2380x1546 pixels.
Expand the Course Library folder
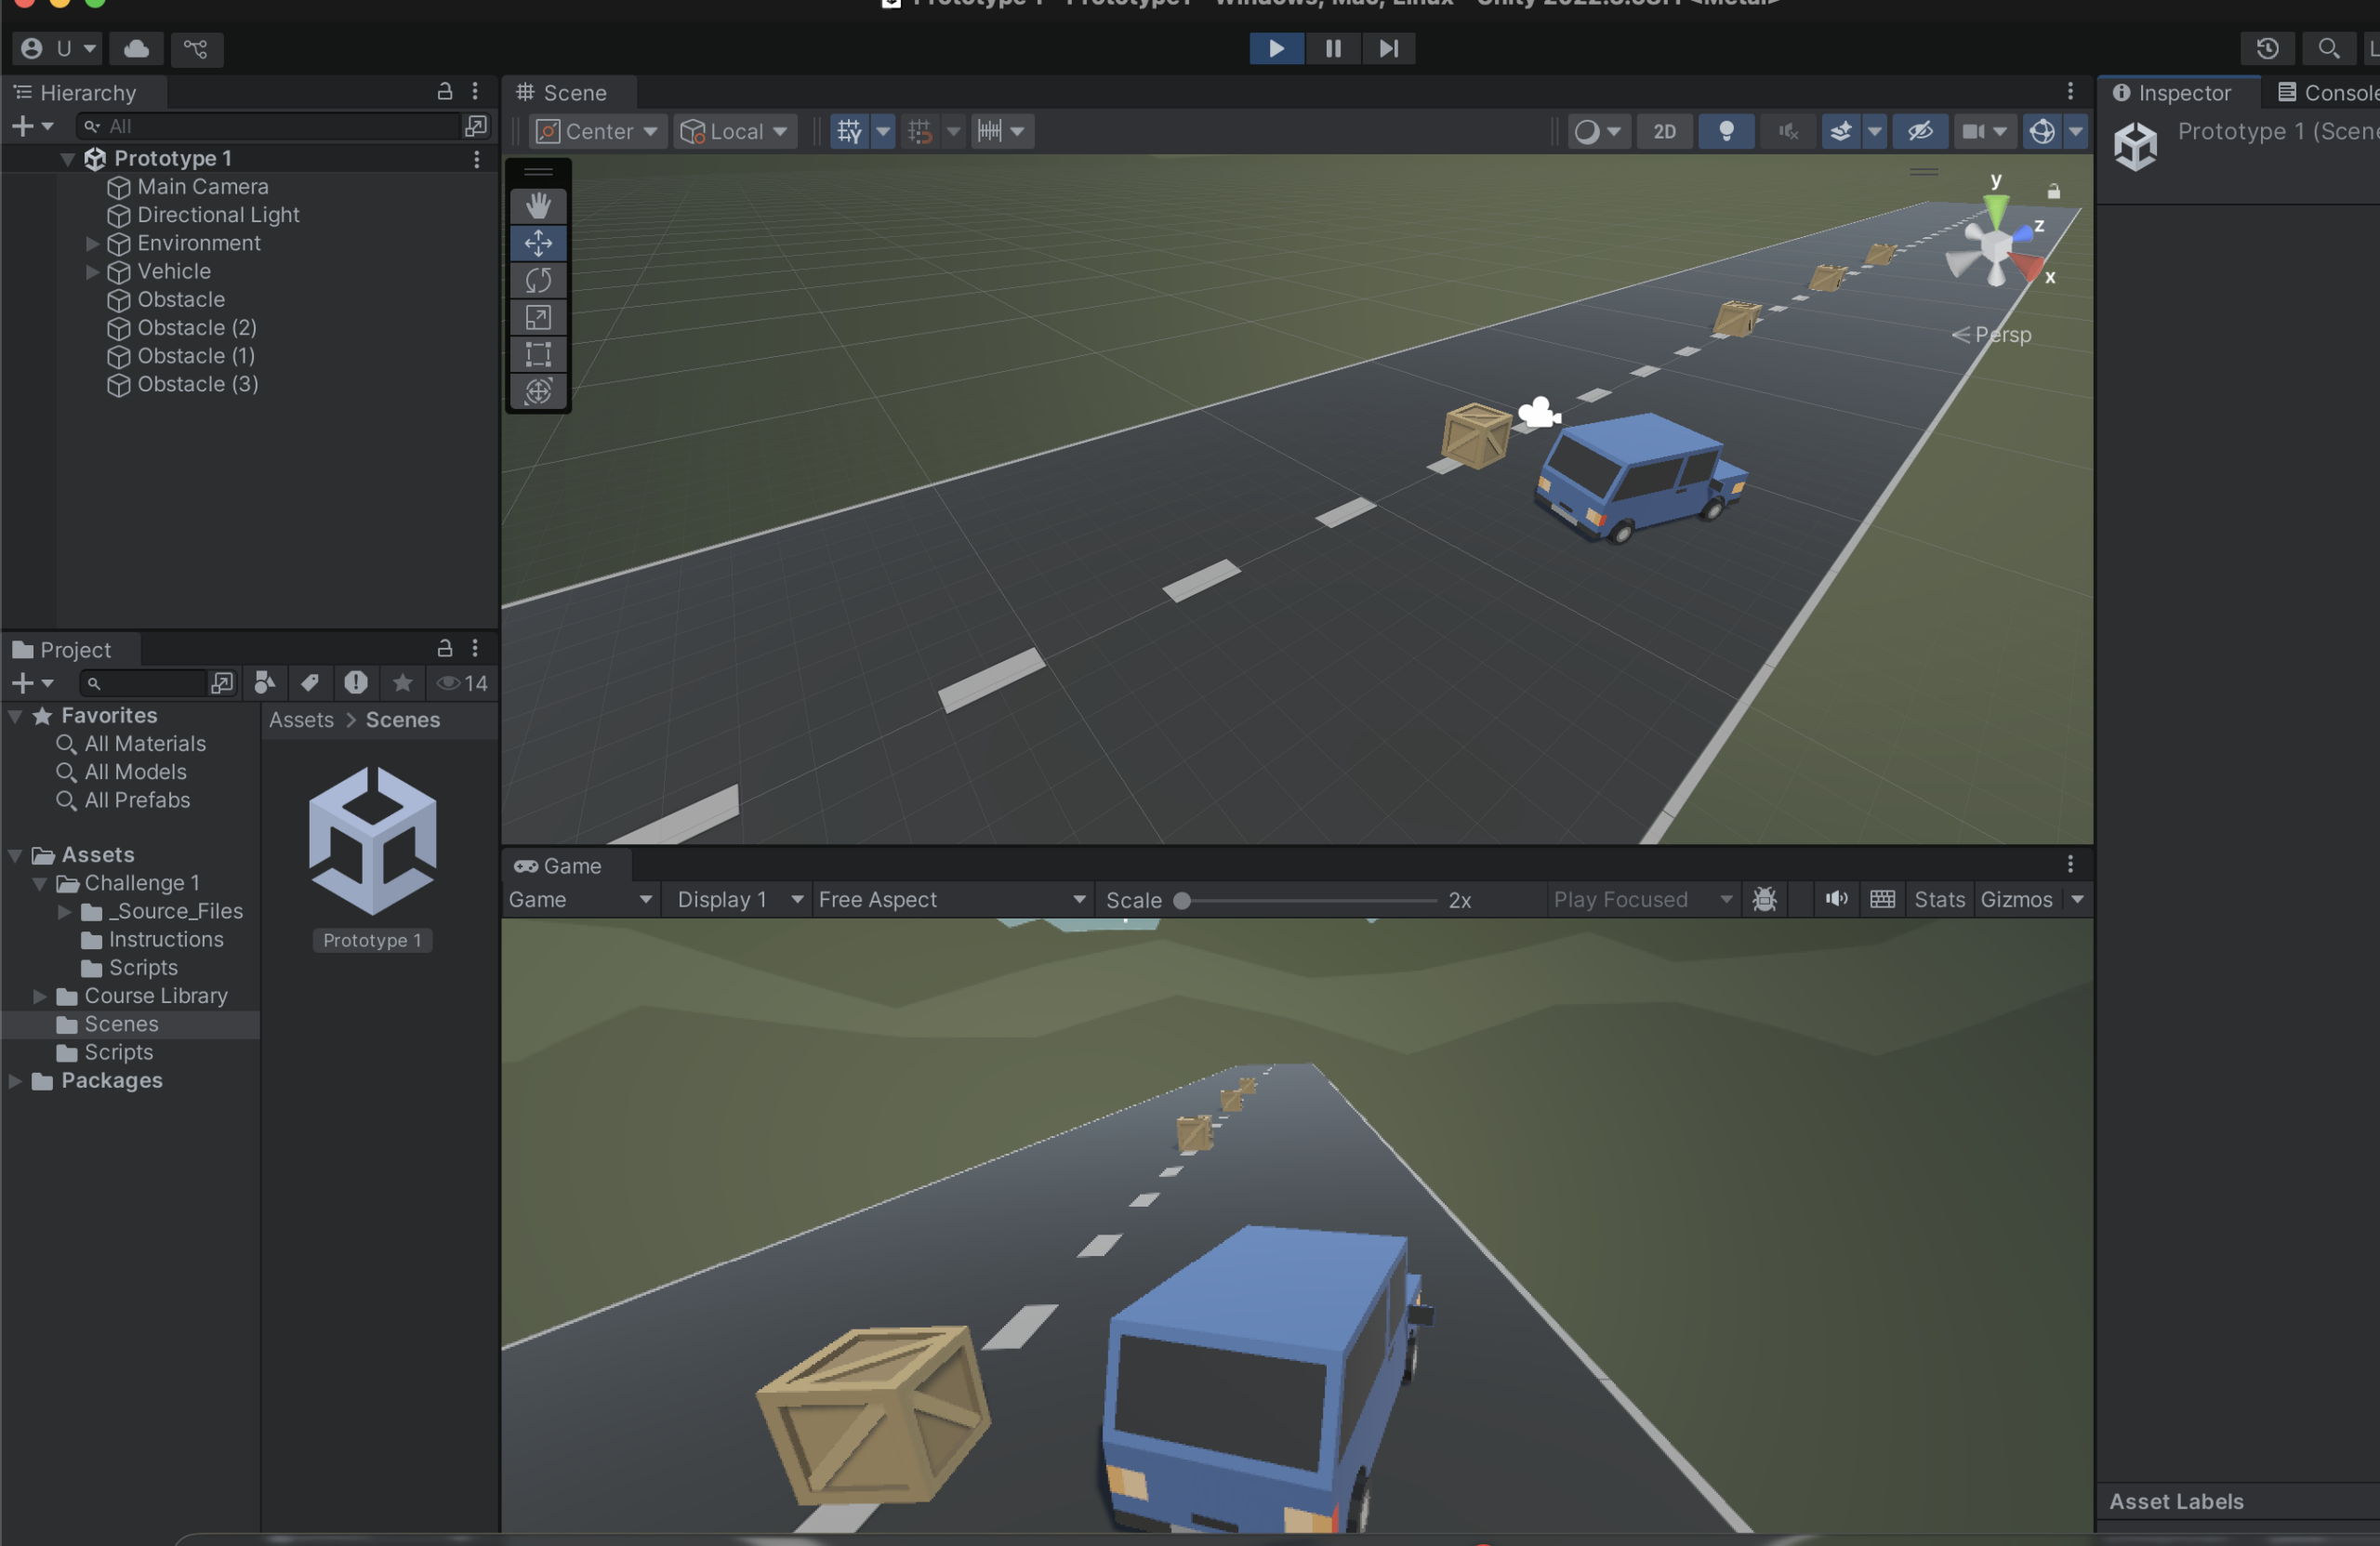[40, 995]
